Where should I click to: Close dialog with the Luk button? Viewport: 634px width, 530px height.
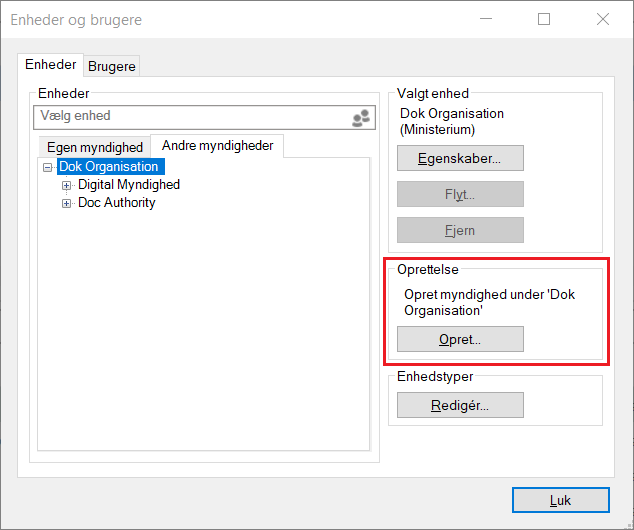point(560,499)
